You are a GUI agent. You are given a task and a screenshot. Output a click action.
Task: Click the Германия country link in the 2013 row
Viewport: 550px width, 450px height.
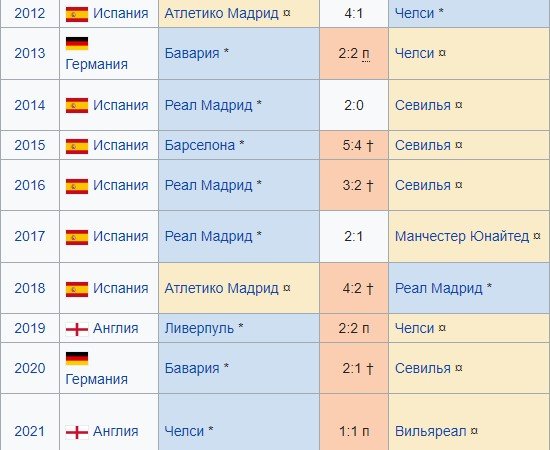click(x=96, y=65)
